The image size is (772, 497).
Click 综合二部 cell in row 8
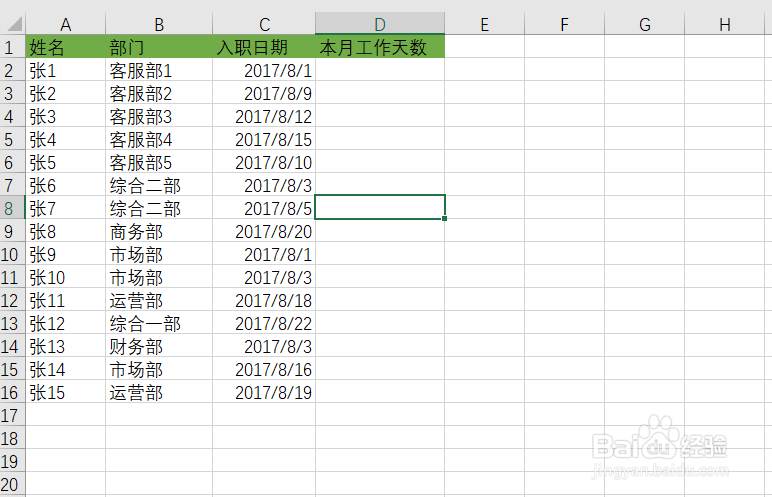point(159,208)
